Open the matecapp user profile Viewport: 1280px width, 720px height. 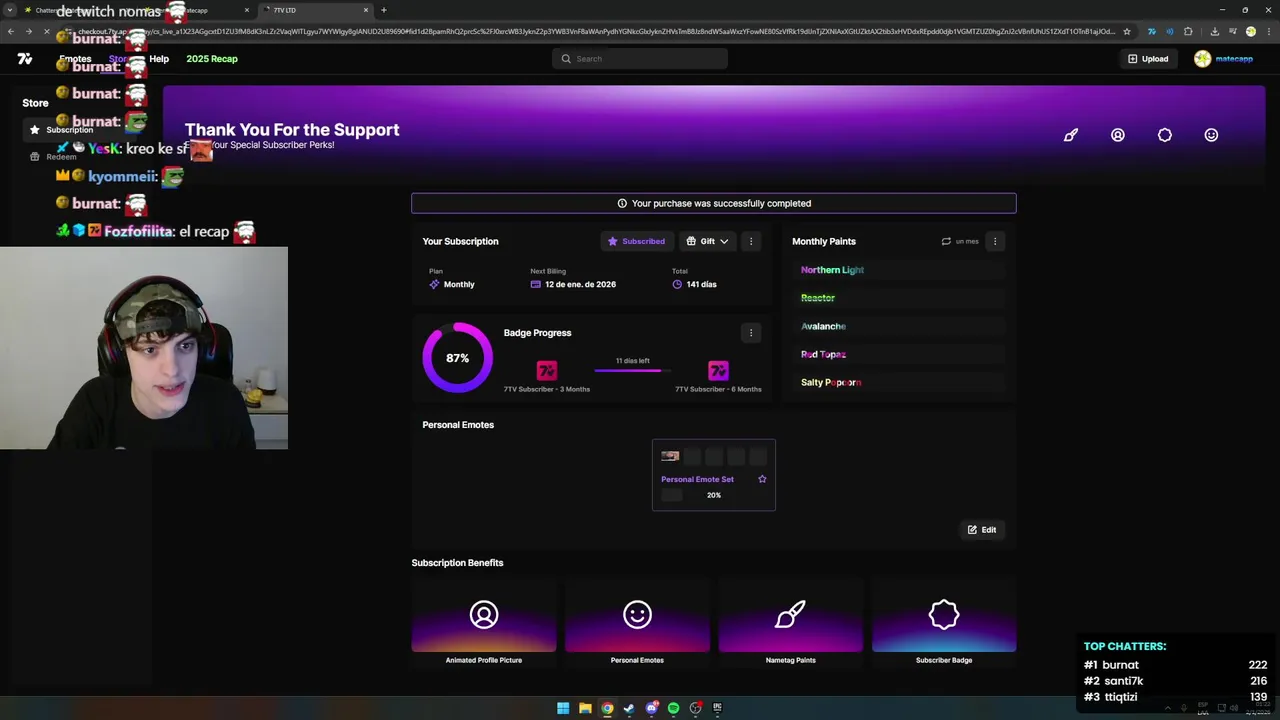coord(1223,59)
